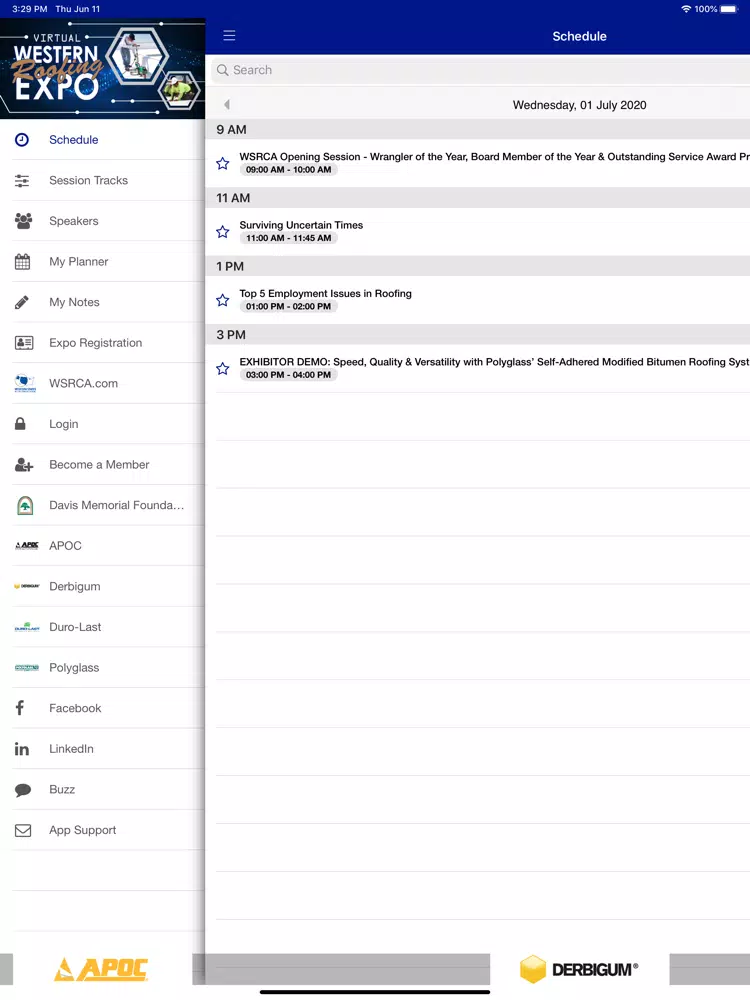Tap the APOC banner ad at bottom
The width and height of the screenshot is (750, 1000).
click(102, 969)
